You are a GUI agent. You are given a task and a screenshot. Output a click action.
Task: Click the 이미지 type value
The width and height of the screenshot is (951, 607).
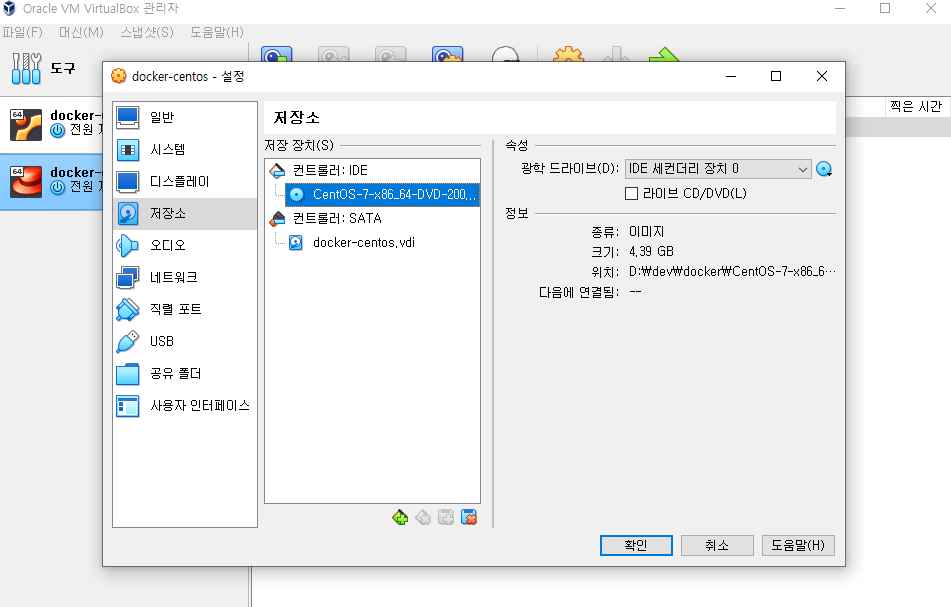click(647, 232)
